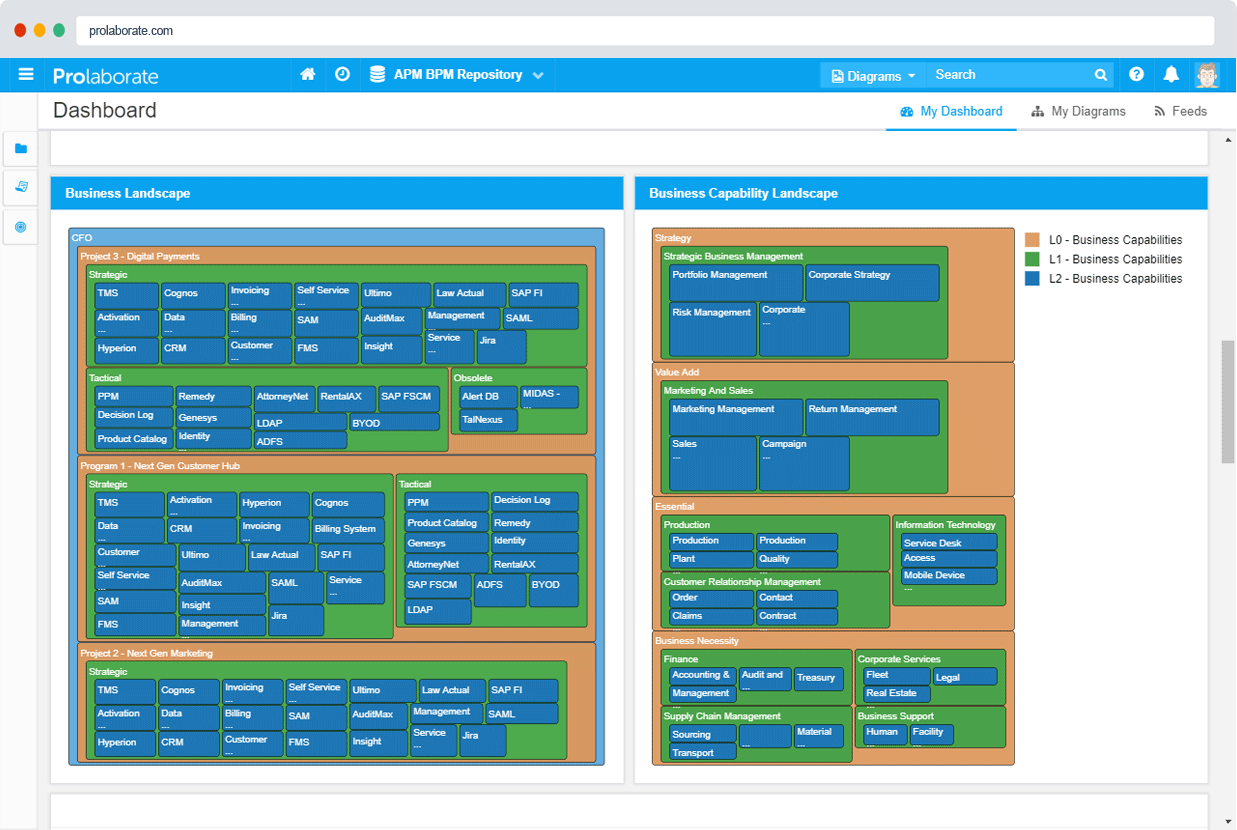
Task: Switch to the My Diagrams tab
Action: coord(1079,112)
